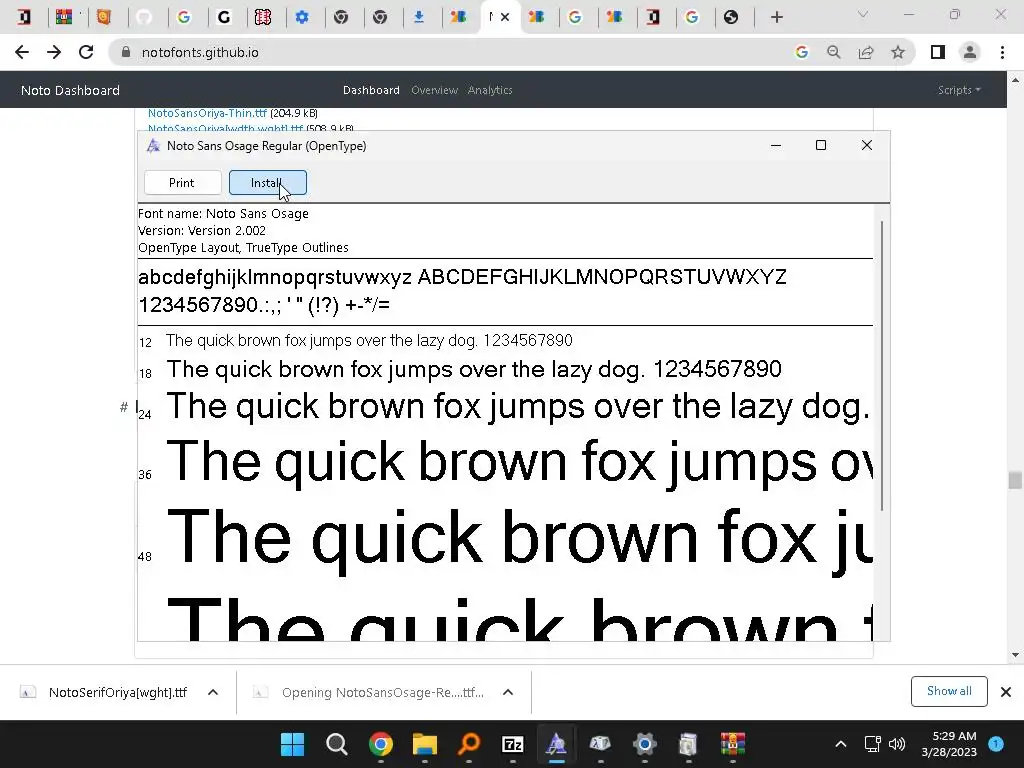Open Windows taskbar search
Viewport: 1024px width, 768px height.
[336, 744]
